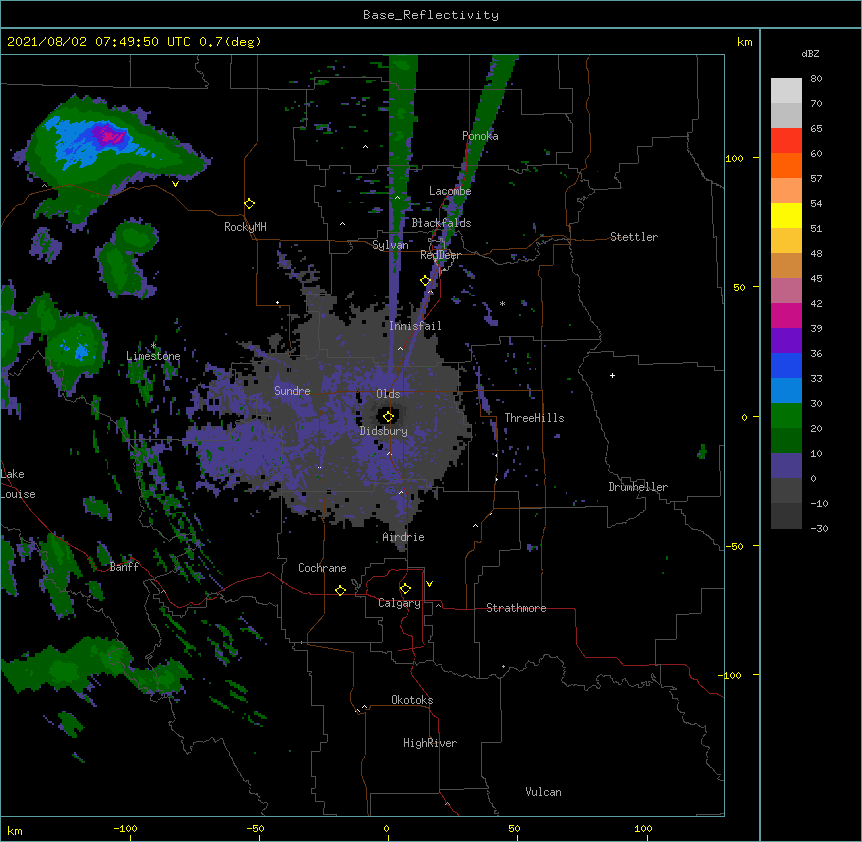Click the Airdrie city label
862x842 pixels.
pos(404,537)
